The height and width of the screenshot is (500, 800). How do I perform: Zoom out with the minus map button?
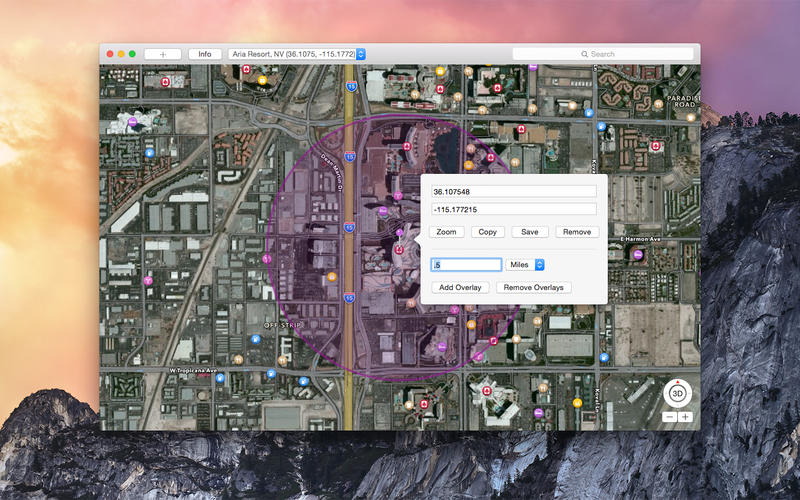[x=669, y=417]
